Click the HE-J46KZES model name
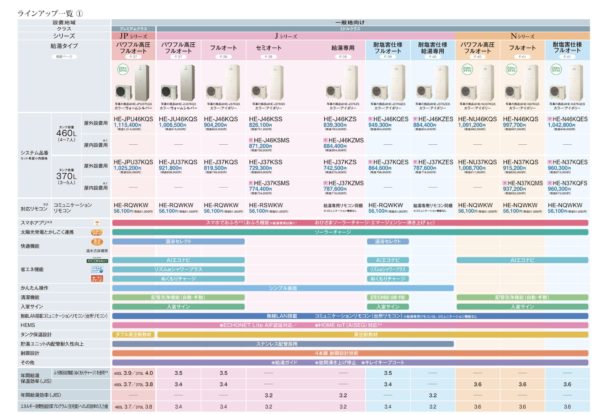This screenshot has height=414, width=600. tap(435, 119)
